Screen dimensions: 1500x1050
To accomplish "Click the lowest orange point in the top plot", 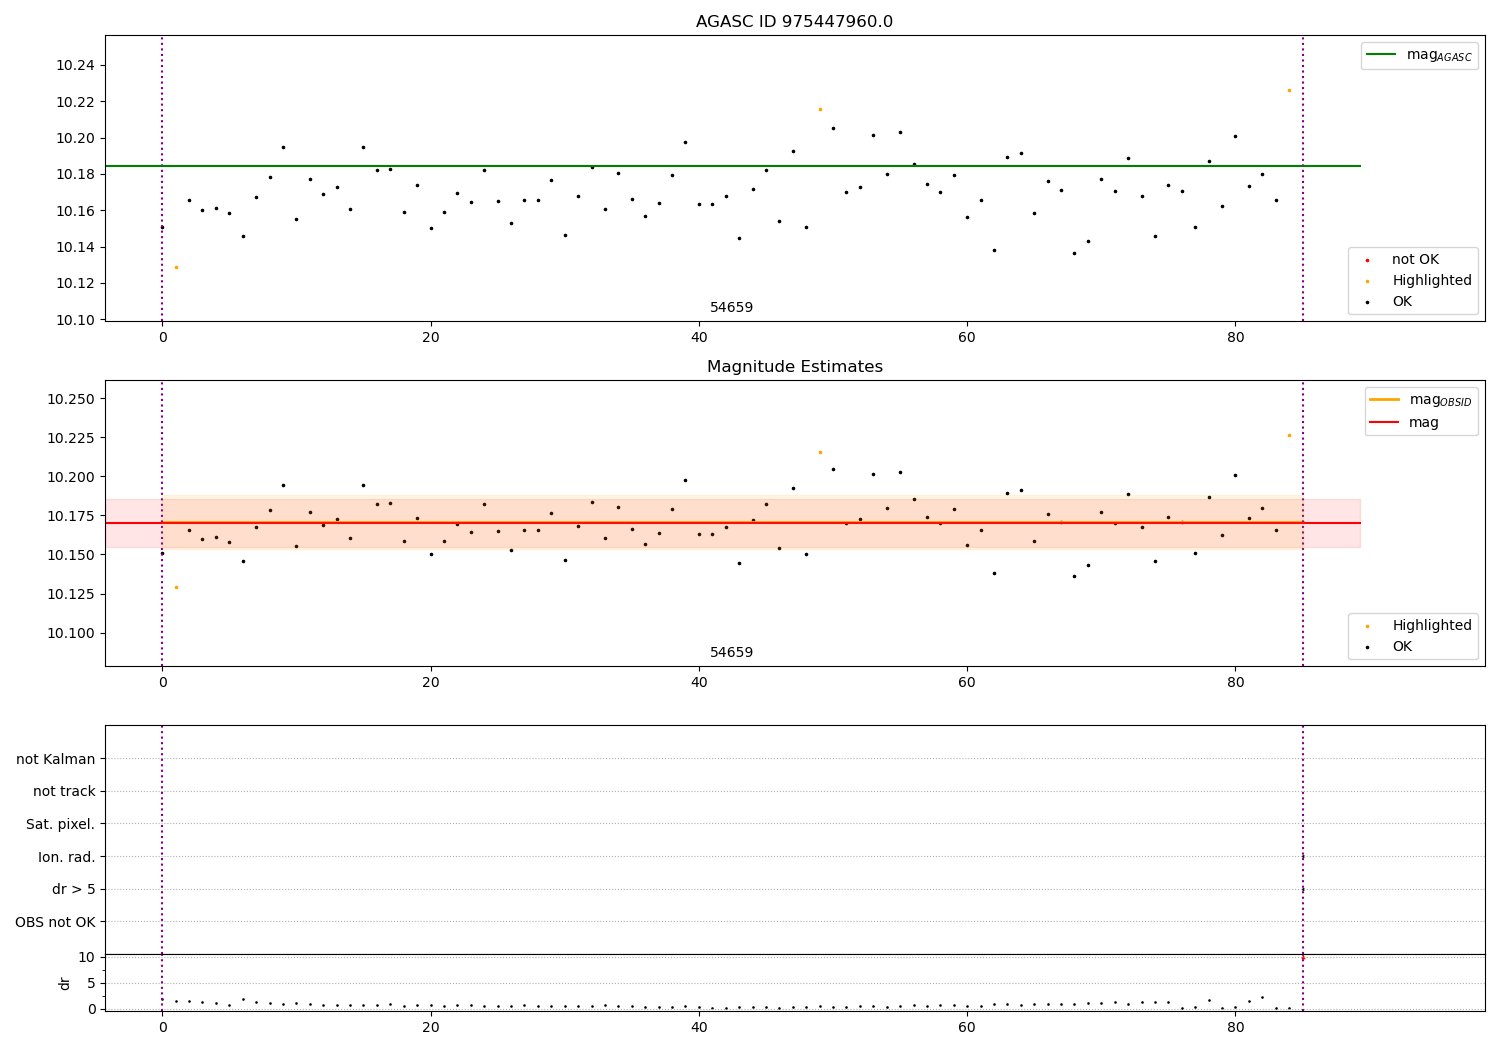I will tap(176, 267).
